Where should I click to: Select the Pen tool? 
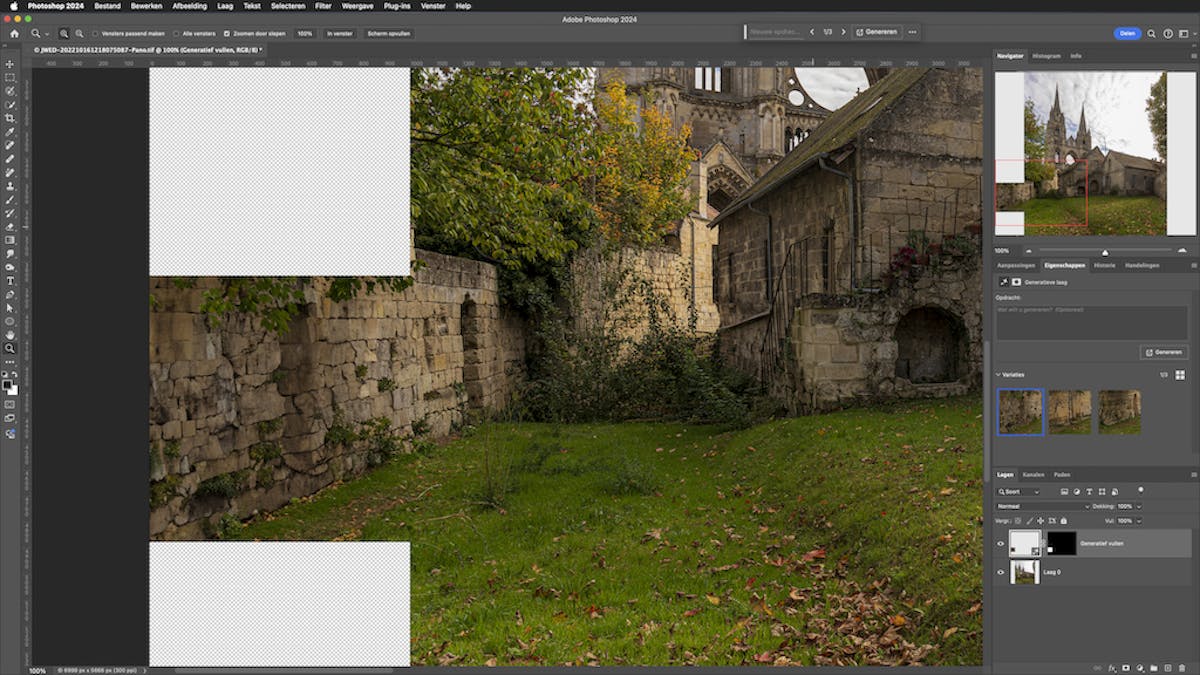click(10, 294)
